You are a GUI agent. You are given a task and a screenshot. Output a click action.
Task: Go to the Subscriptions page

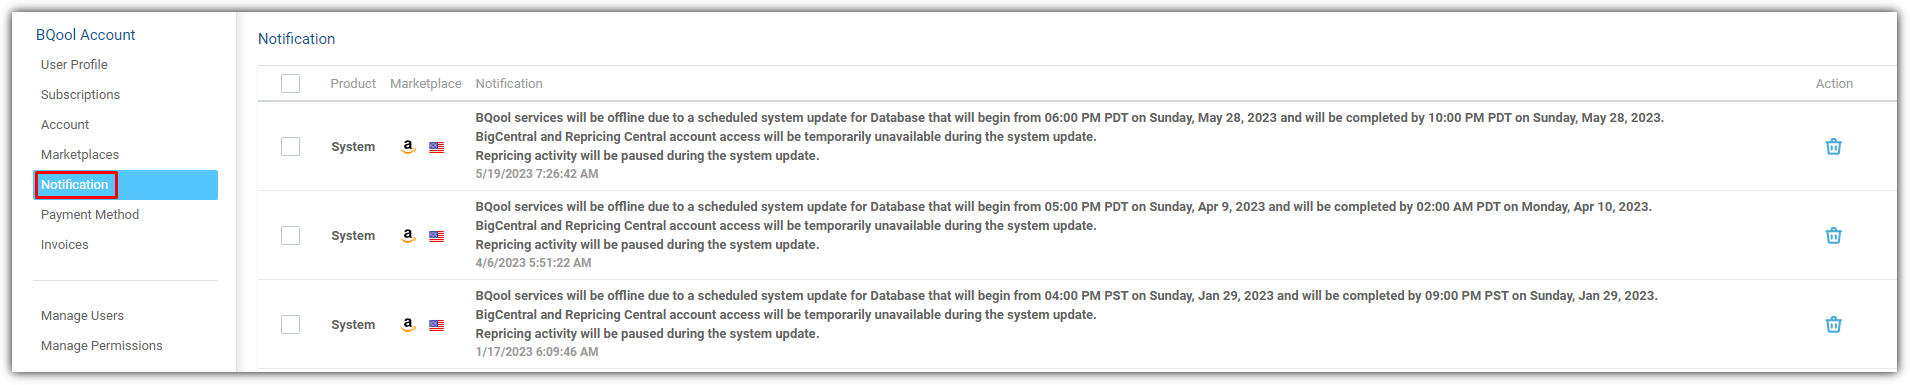pyautogui.click(x=80, y=94)
